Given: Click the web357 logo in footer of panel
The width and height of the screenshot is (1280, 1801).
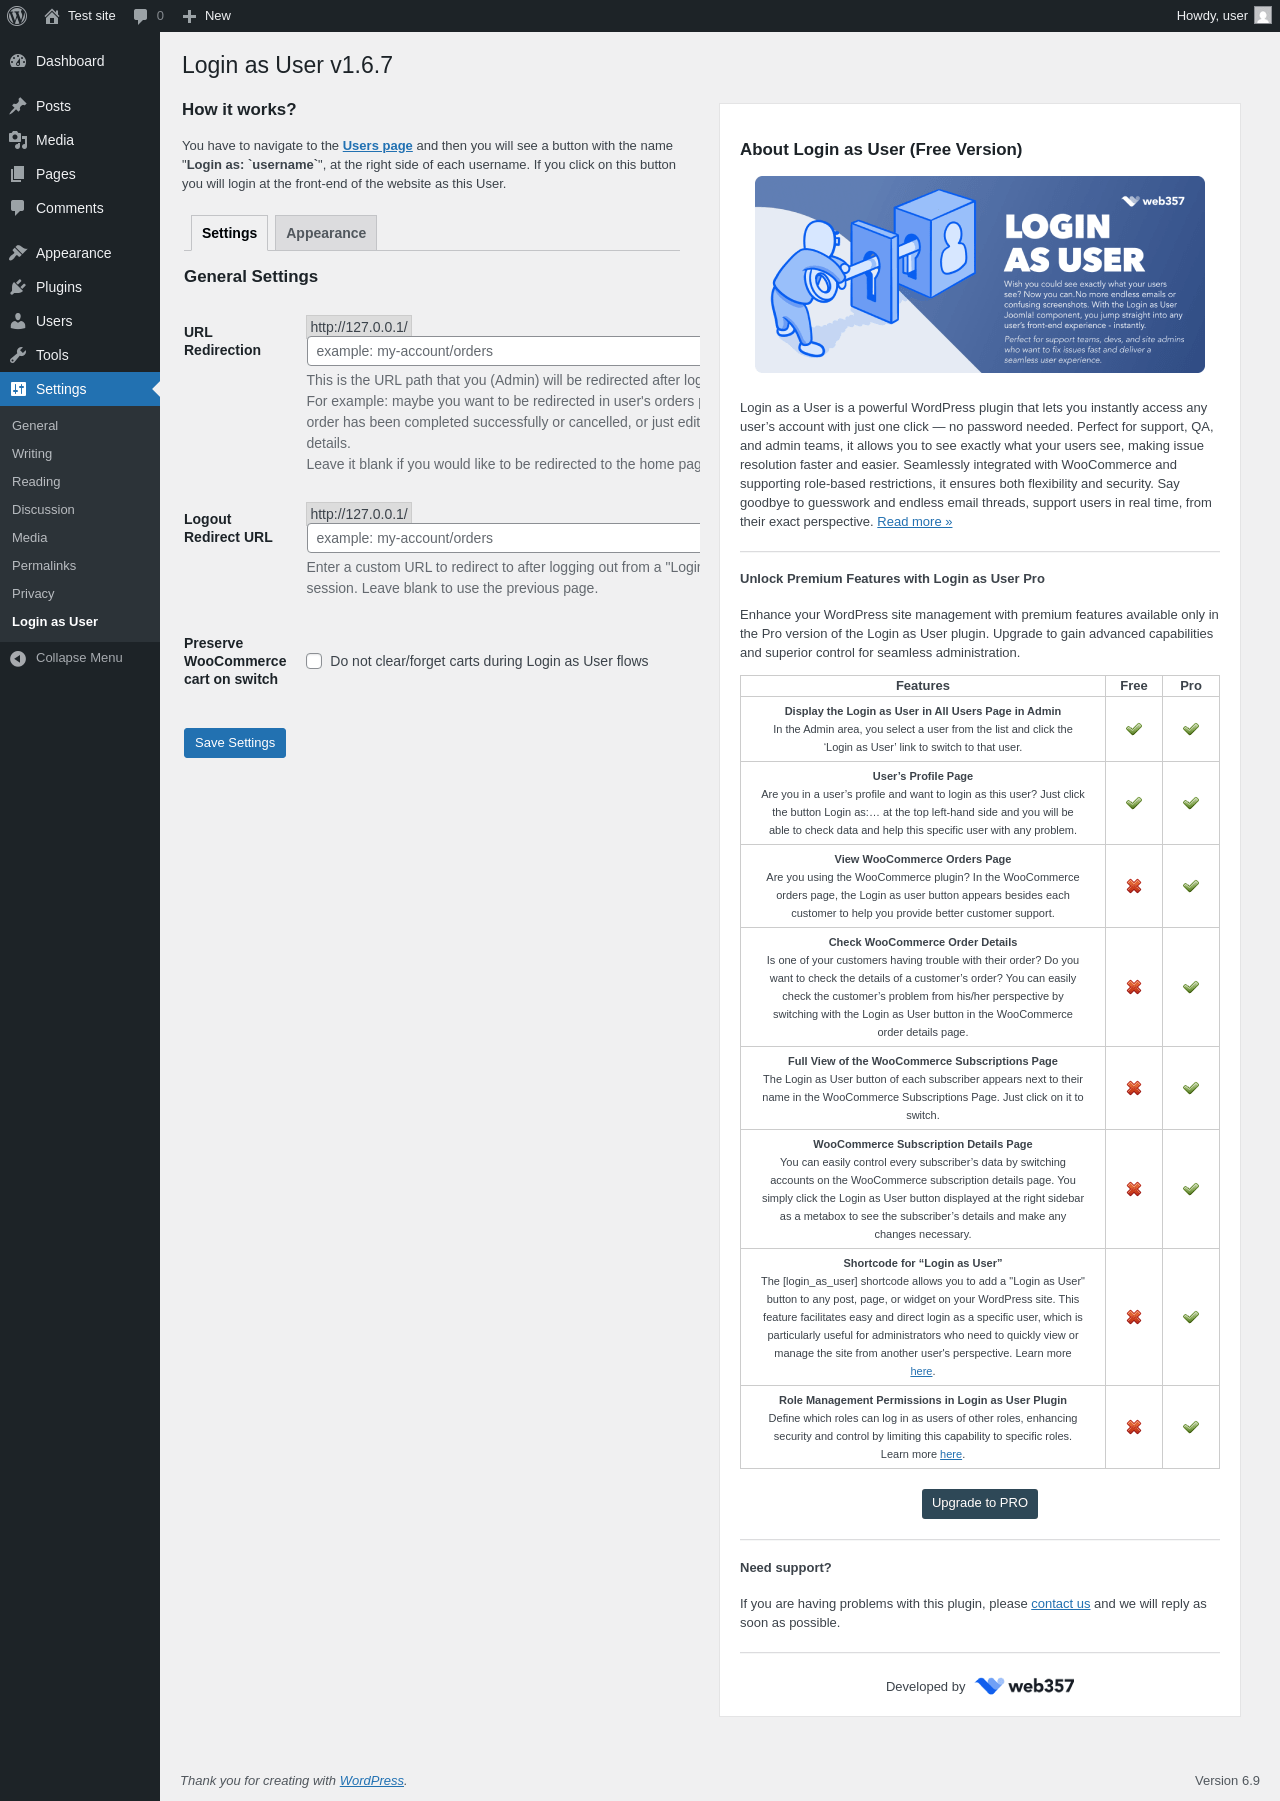Looking at the screenshot, I should pos(1025,1686).
